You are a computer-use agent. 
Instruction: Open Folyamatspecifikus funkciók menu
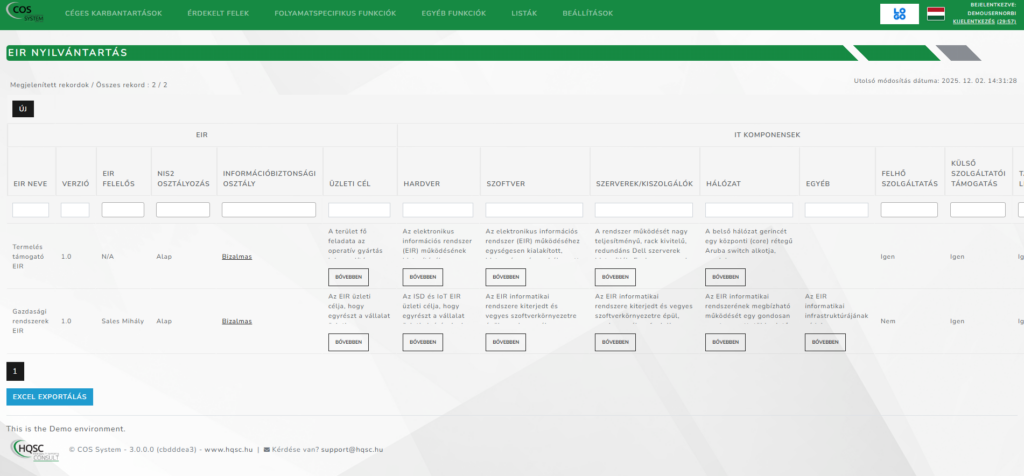point(335,13)
